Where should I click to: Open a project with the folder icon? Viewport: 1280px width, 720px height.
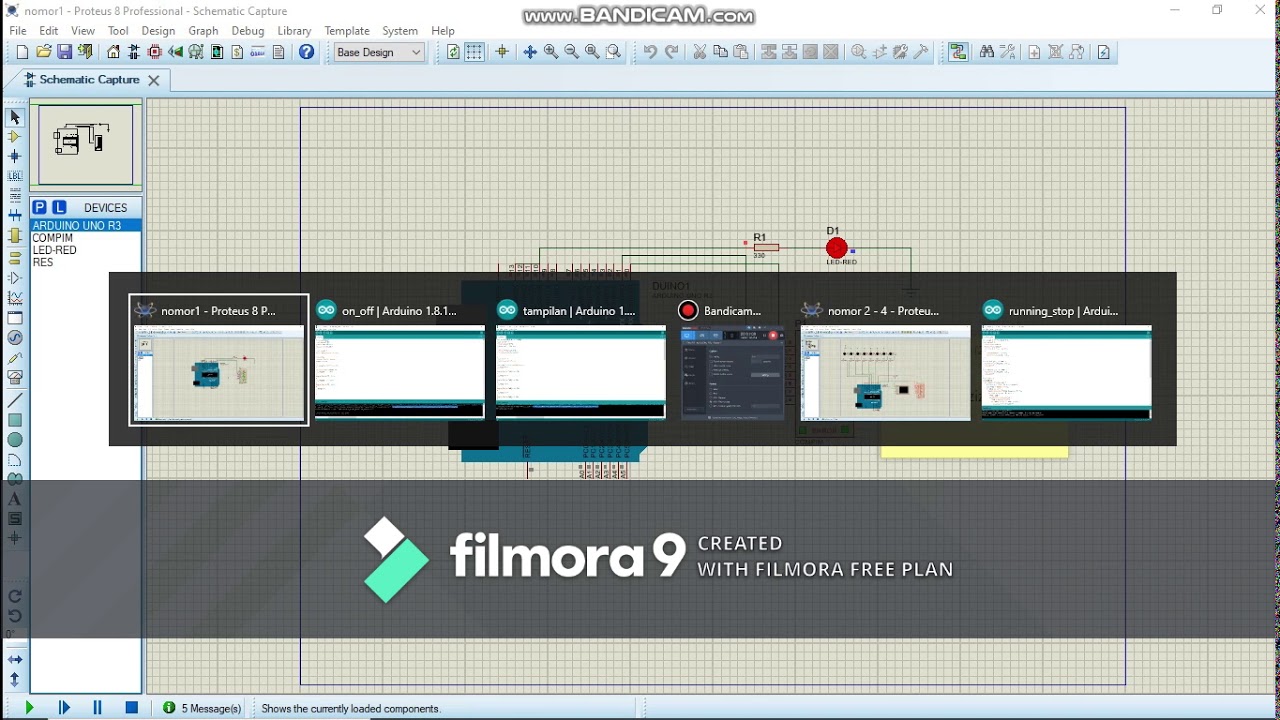click(43, 52)
